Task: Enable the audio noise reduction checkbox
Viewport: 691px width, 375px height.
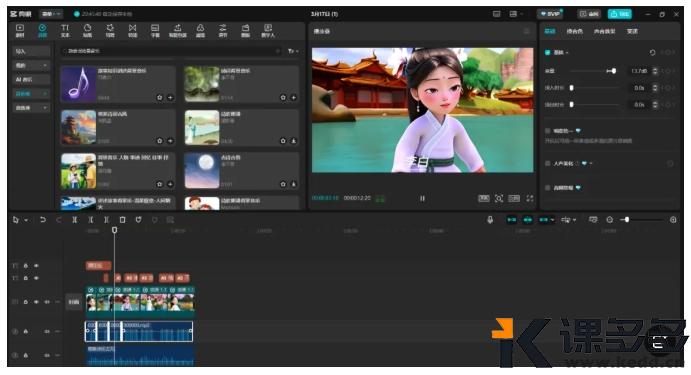Action: point(547,188)
